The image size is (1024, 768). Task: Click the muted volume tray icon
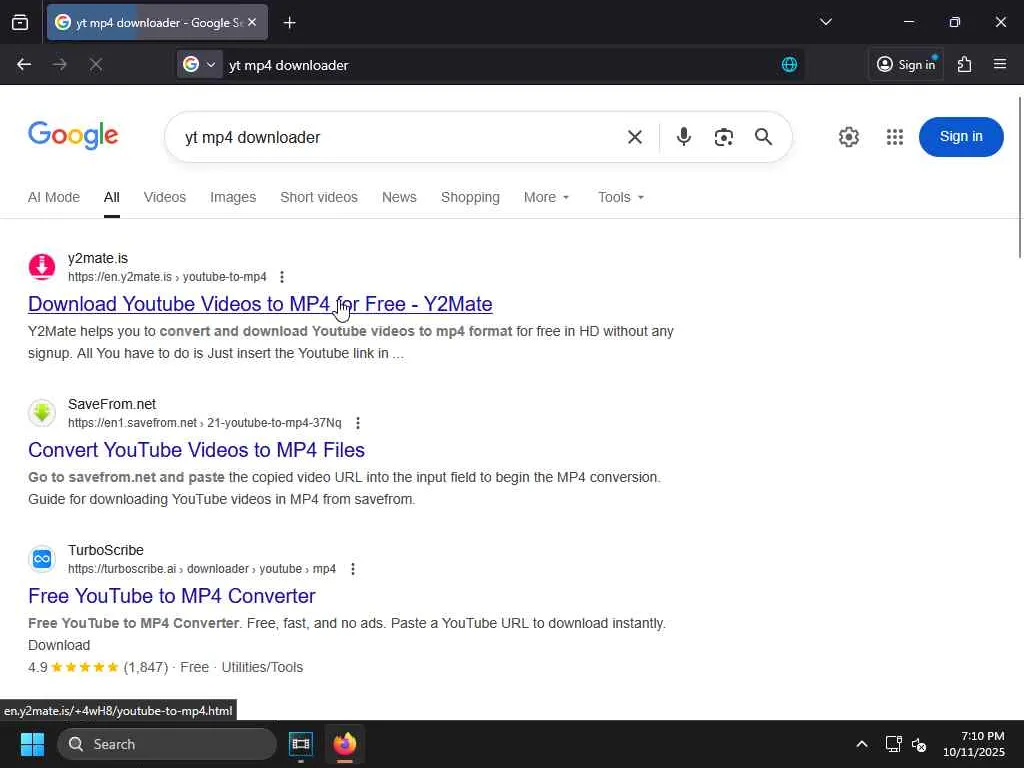(x=919, y=744)
